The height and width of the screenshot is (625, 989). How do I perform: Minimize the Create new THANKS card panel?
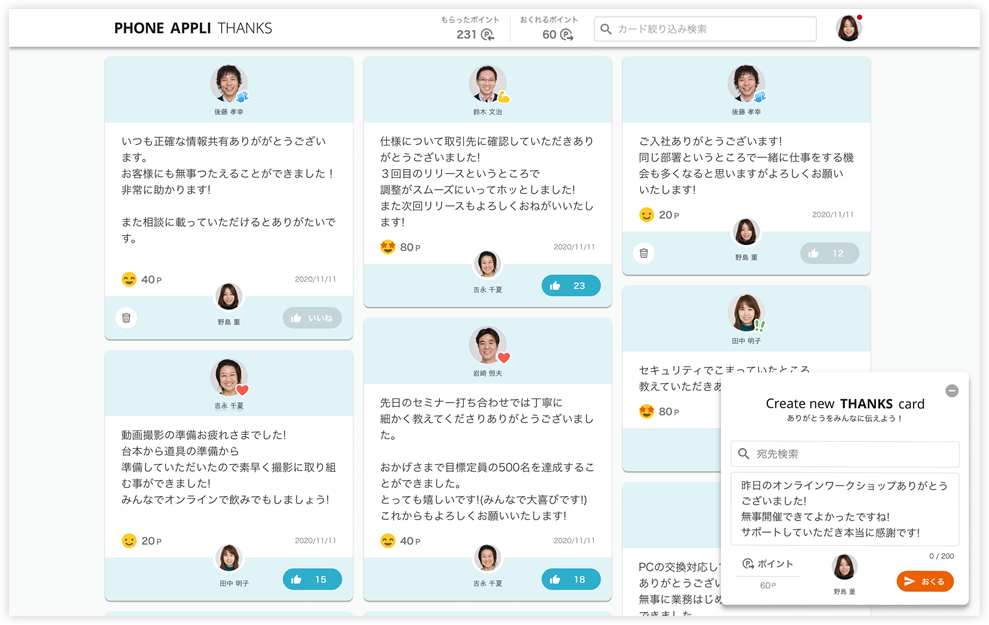click(952, 391)
